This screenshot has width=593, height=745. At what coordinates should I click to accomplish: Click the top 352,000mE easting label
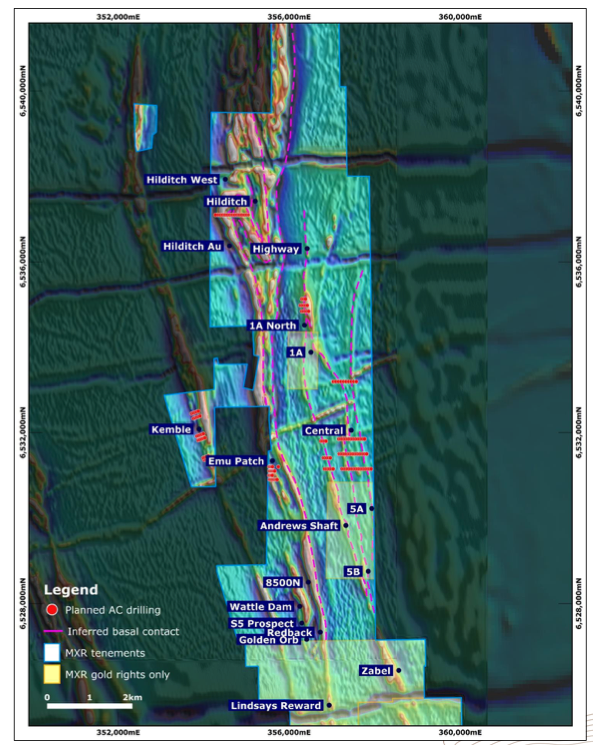[118, 17]
